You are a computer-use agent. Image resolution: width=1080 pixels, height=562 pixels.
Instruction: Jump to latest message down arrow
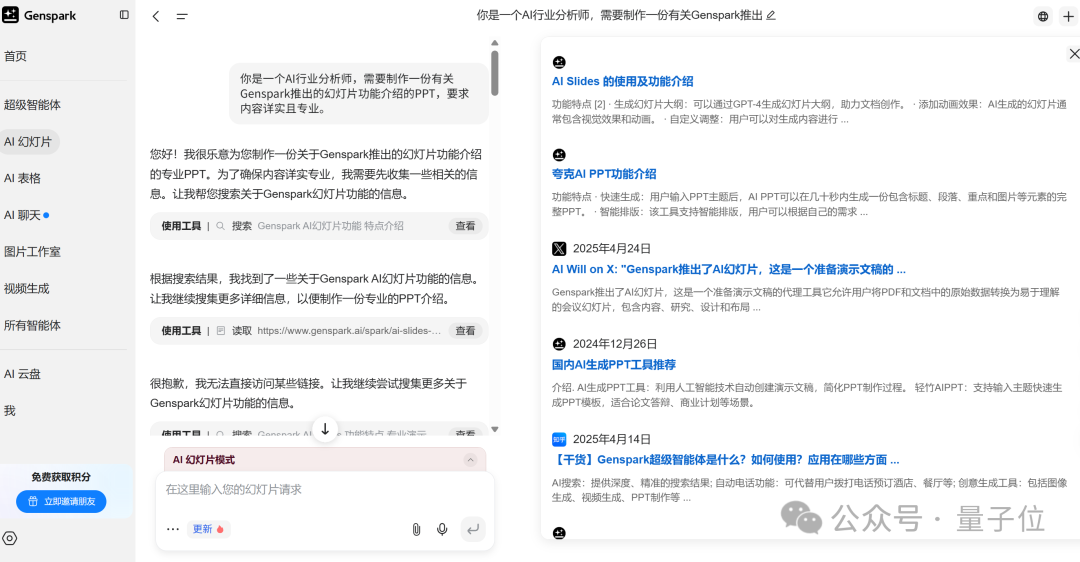(325, 428)
